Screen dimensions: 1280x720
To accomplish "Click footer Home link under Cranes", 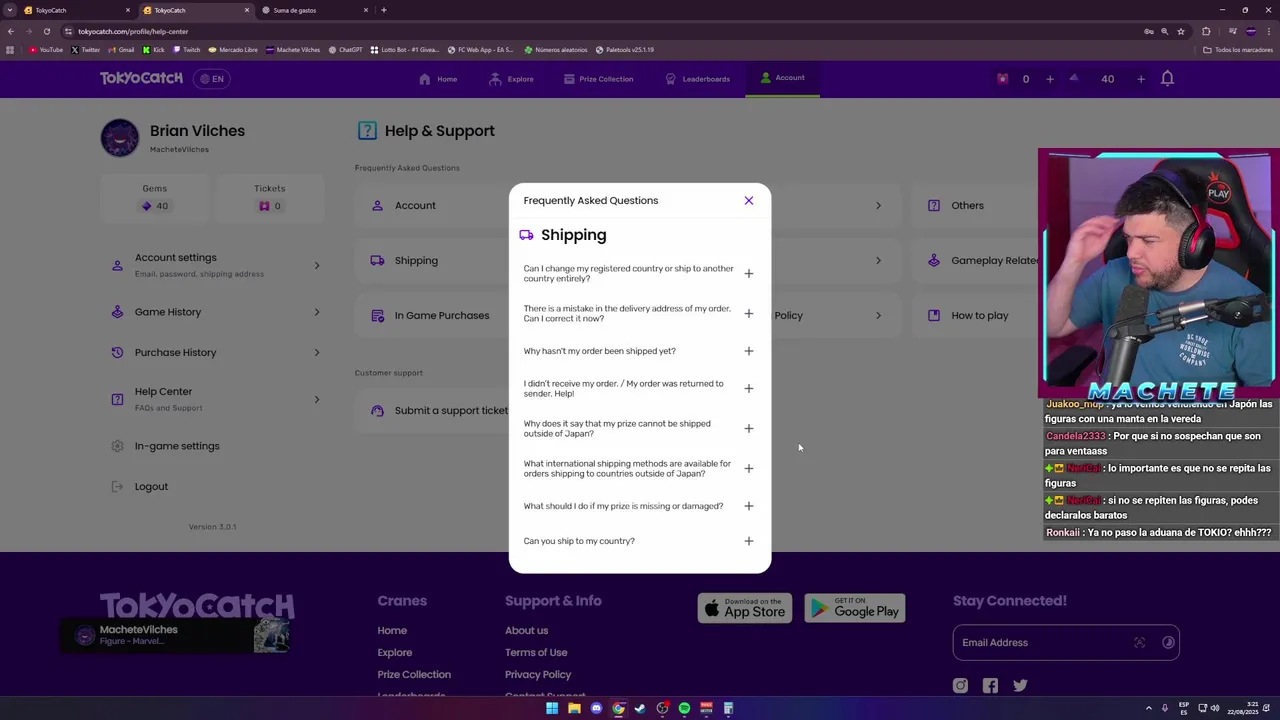I will point(392,631).
